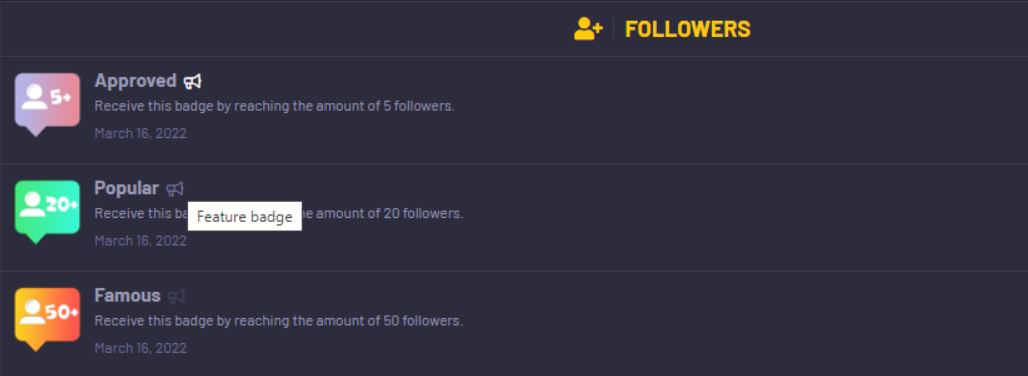Screen dimensions: 1028x376
Task: Click the Approved badge 5 followers description
Action: (275, 106)
